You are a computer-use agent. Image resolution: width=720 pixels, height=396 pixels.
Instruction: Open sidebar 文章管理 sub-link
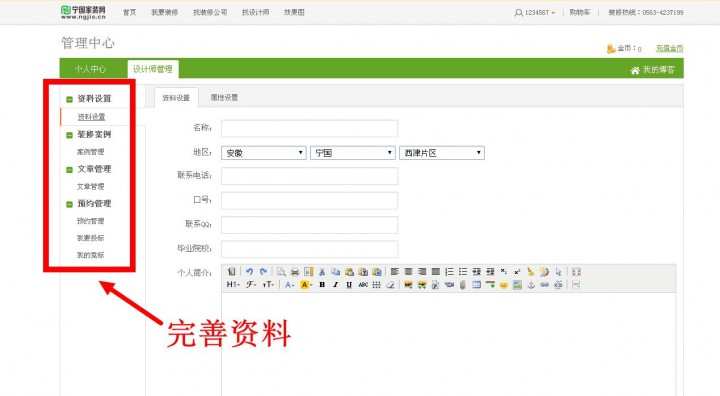coord(90,187)
